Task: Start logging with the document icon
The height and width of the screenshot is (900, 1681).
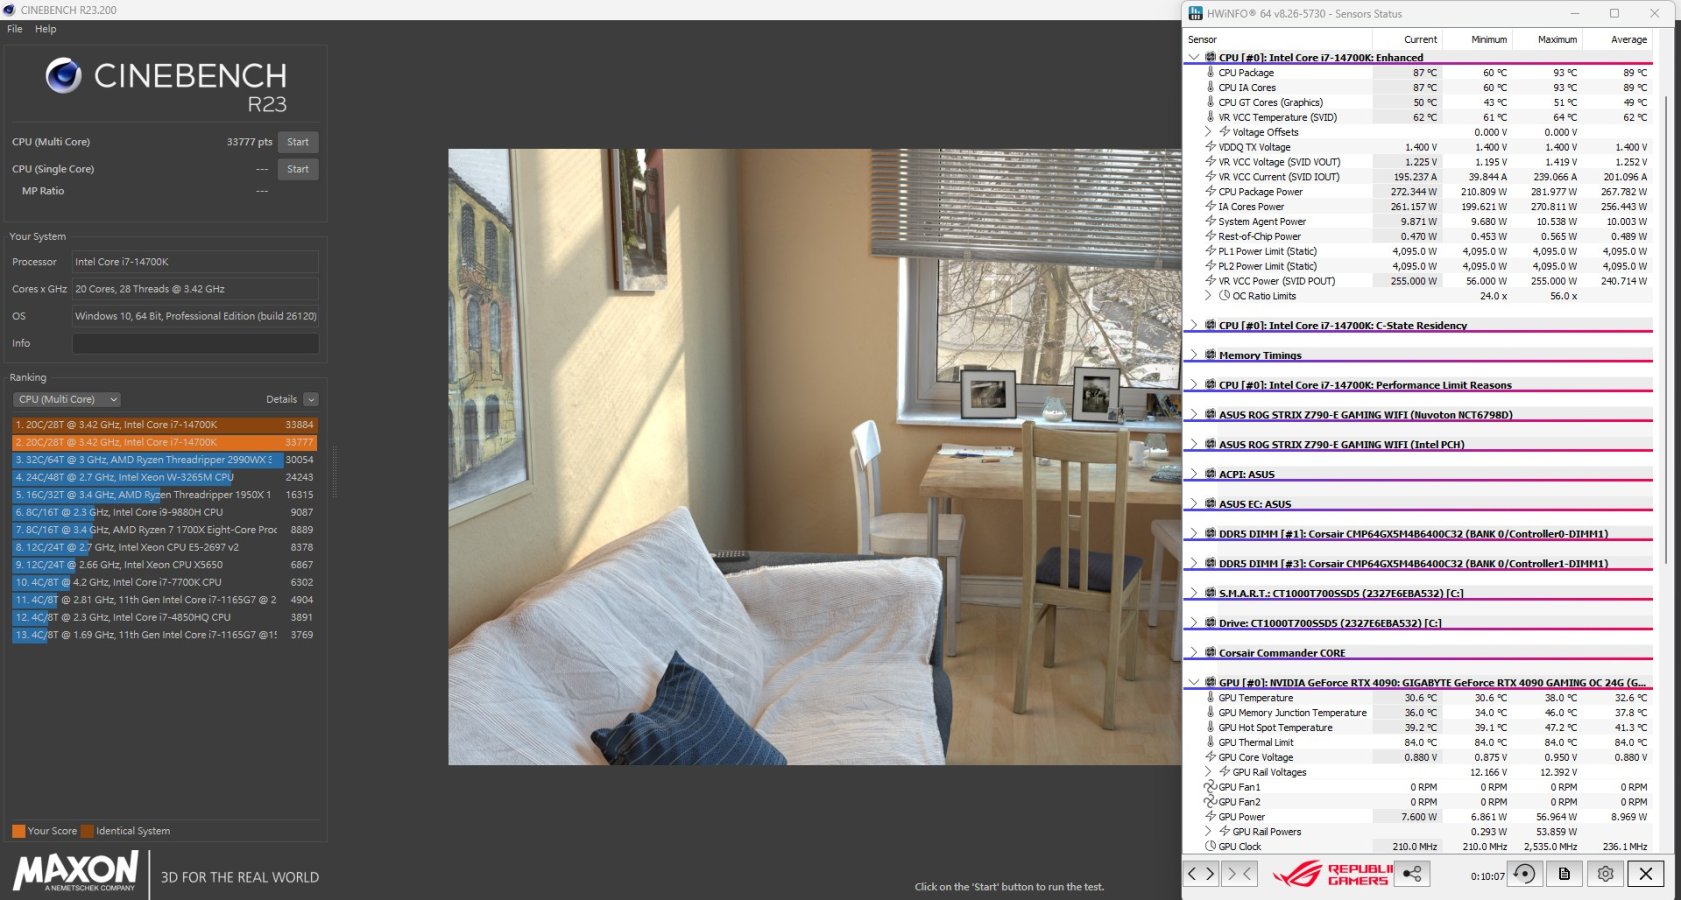Action: pyautogui.click(x=1564, y=874)
